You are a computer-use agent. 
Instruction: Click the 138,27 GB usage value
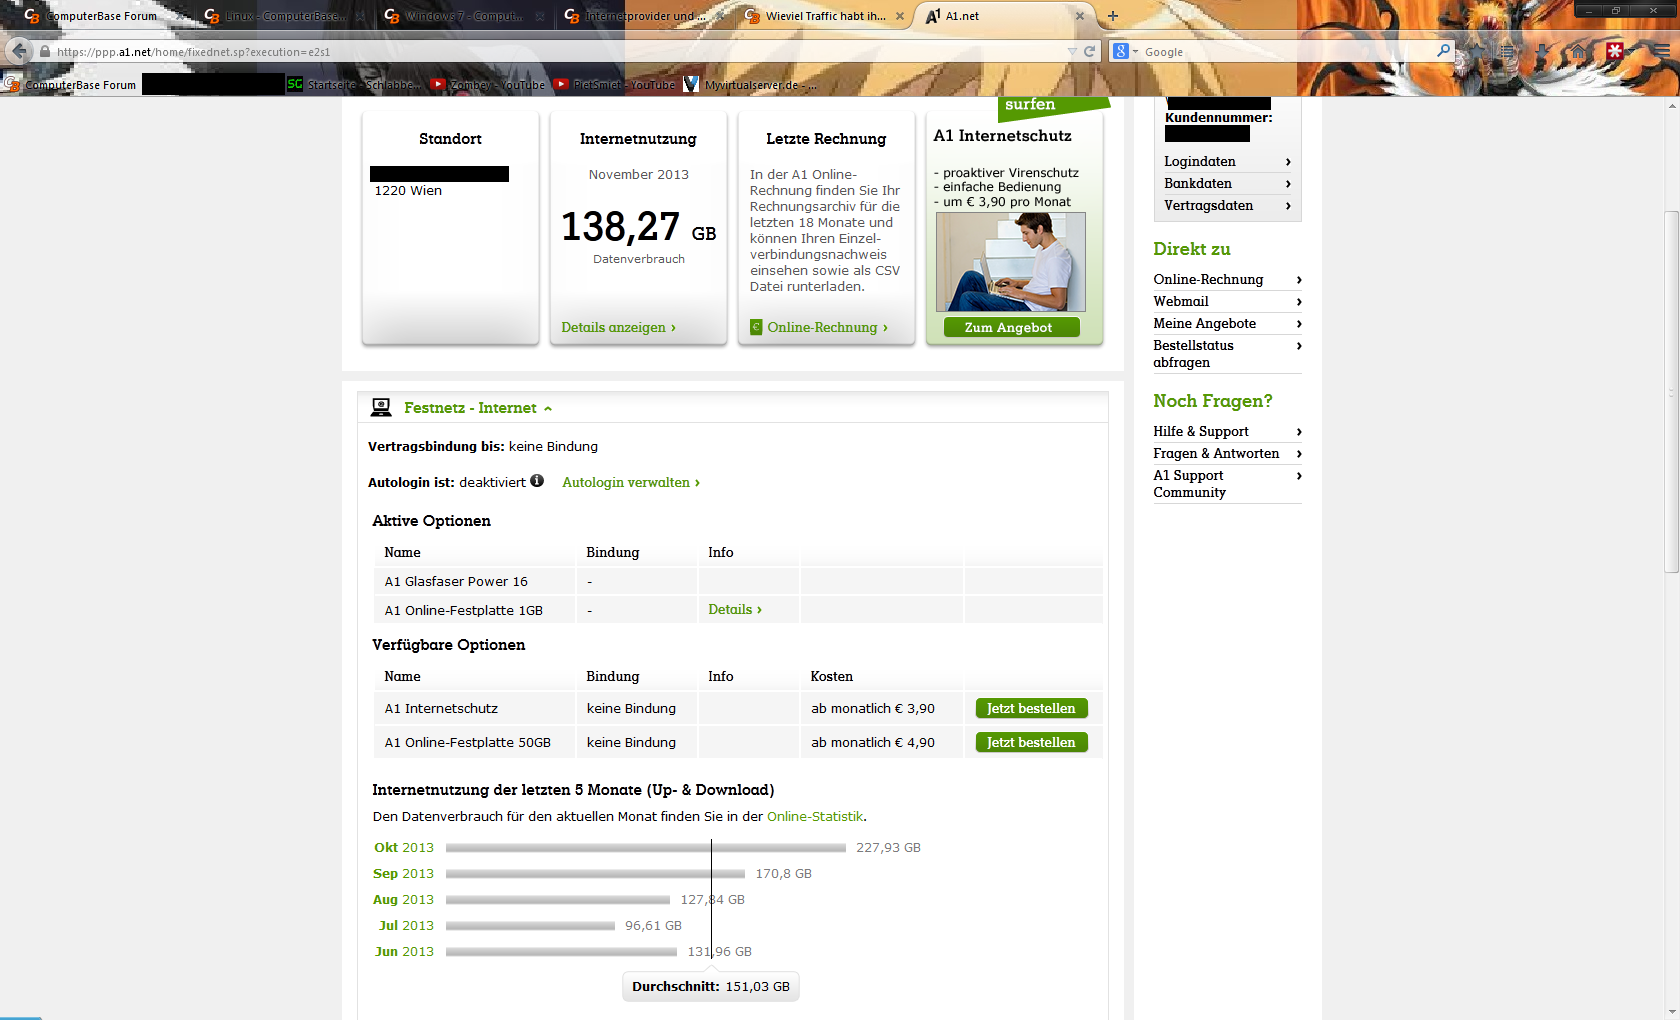[638, 227]
